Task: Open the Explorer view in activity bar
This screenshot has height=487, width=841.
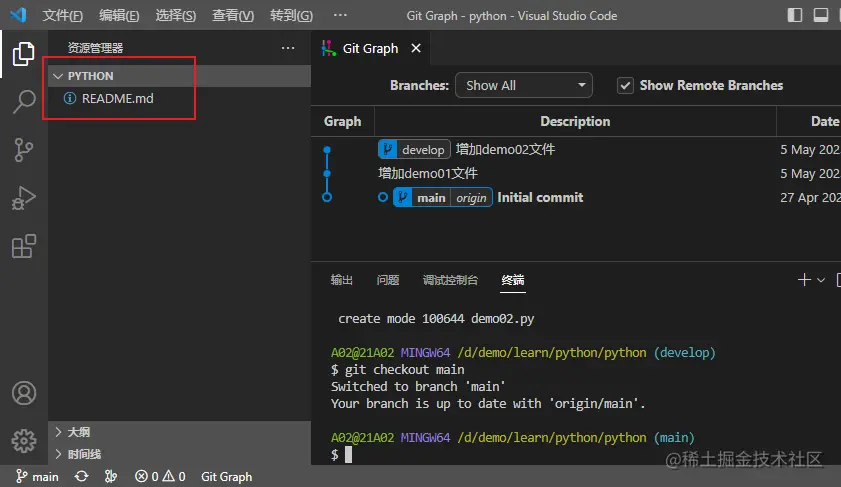Action: (x=24, y=54)
